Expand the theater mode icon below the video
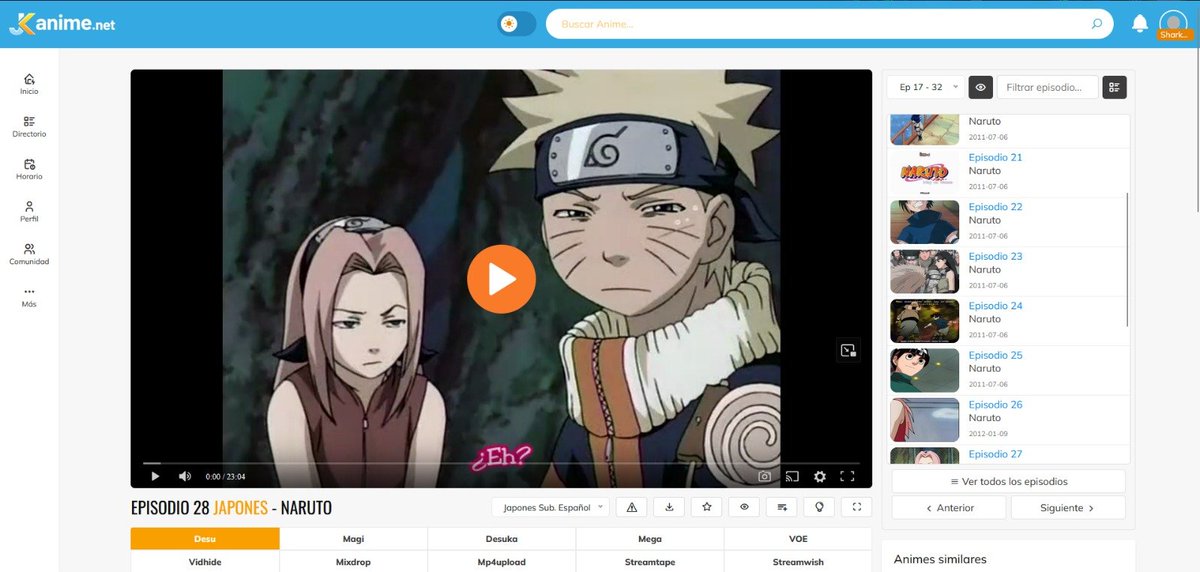Image resolution: width=1200 pixels, height=572 pixels. coord(857,507)
